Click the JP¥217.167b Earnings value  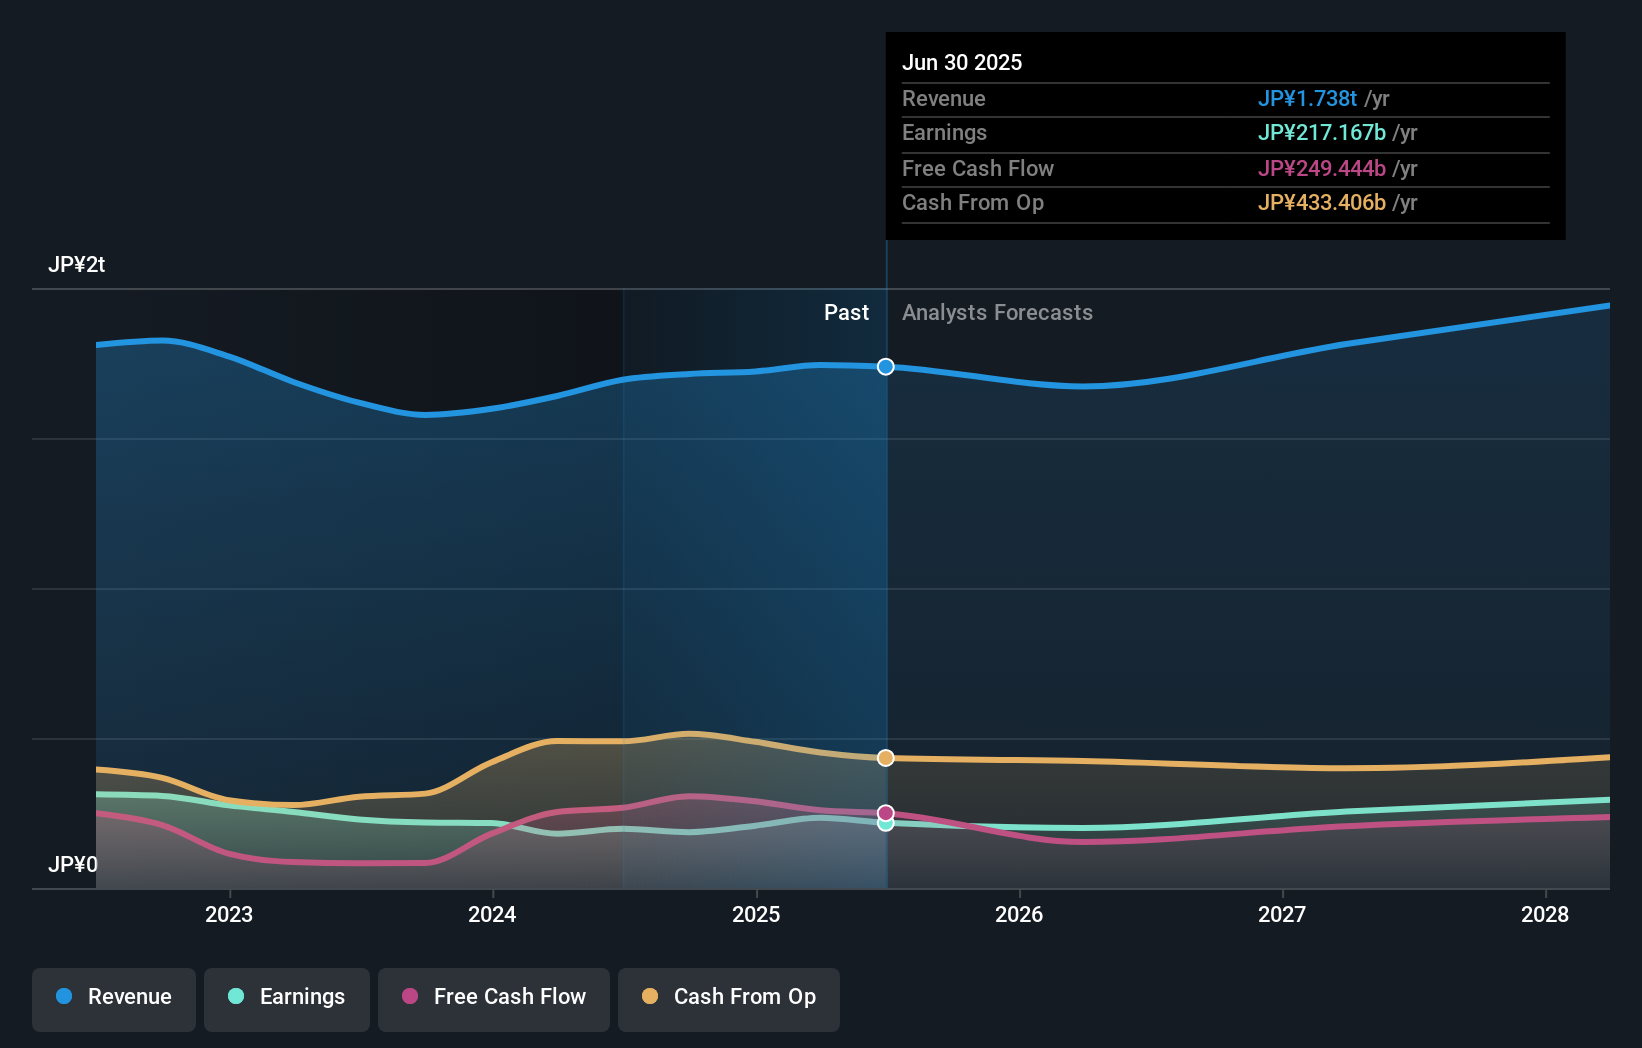click(x=1321, y=132)
